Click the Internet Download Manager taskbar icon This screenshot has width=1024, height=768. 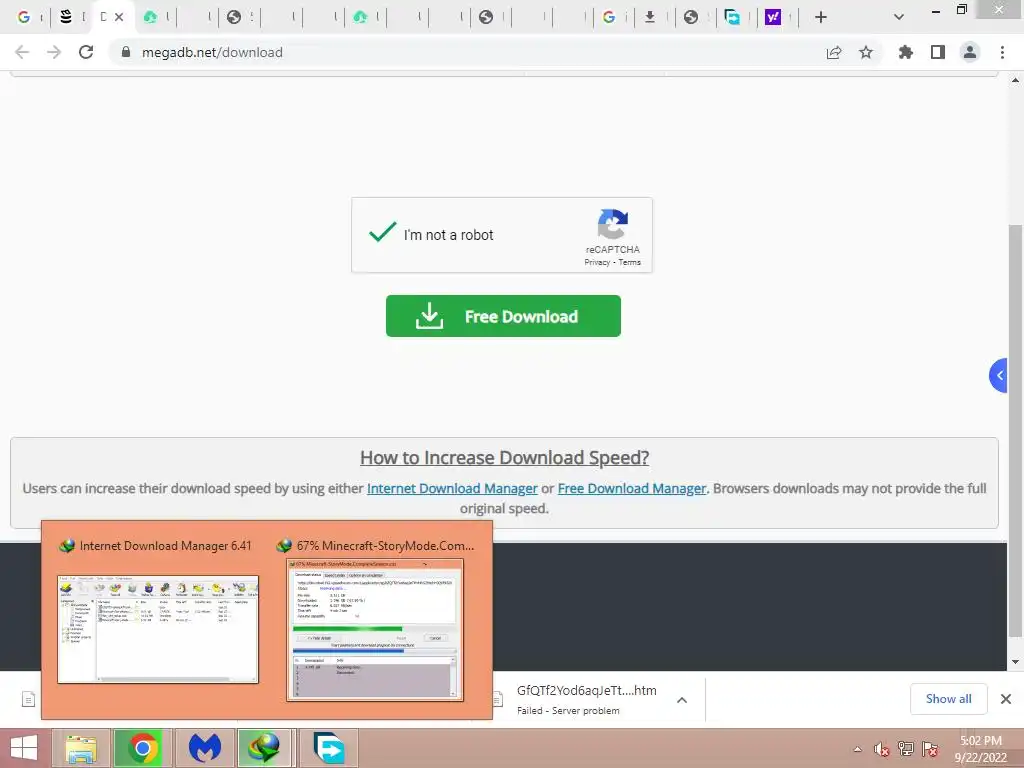pyautogui.click(x=264, y=748)
